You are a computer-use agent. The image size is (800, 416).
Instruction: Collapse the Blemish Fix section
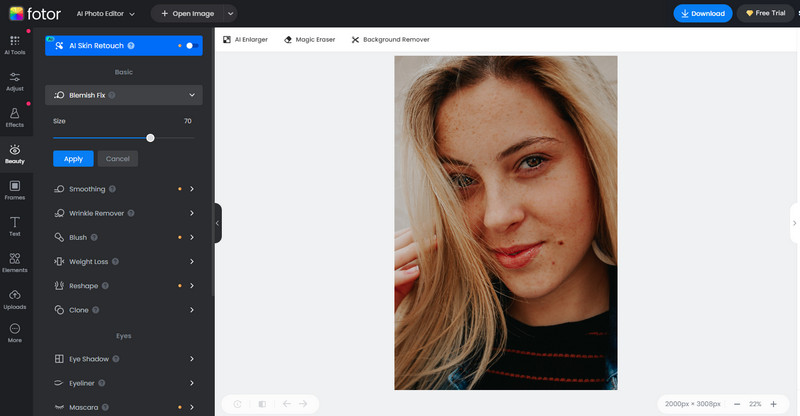[191, 95]
